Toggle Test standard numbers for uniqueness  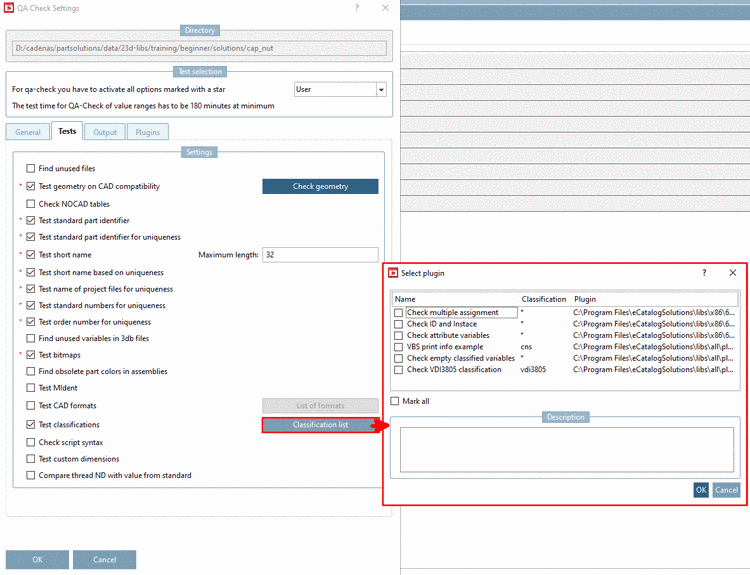pyautogui.click(x=31, y=305)
